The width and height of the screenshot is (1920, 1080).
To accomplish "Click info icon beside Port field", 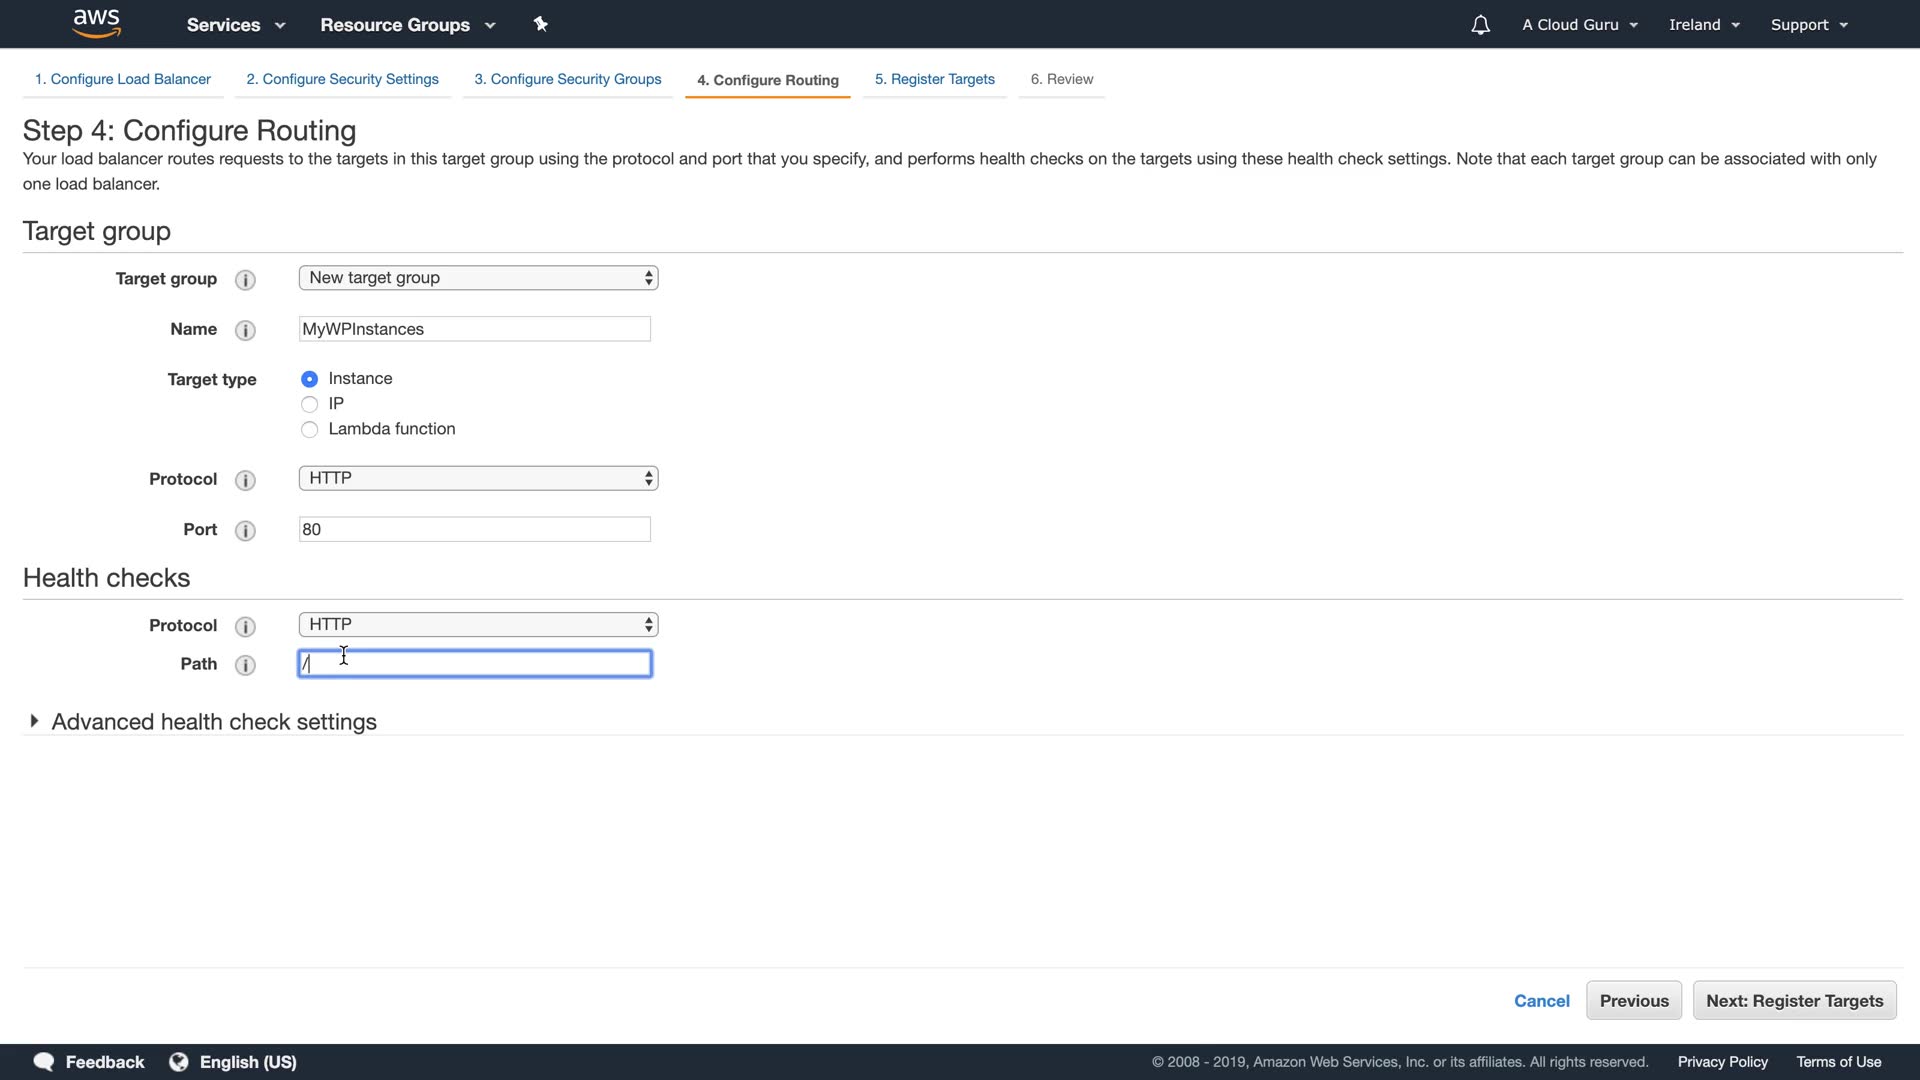I will coord(245,530).
